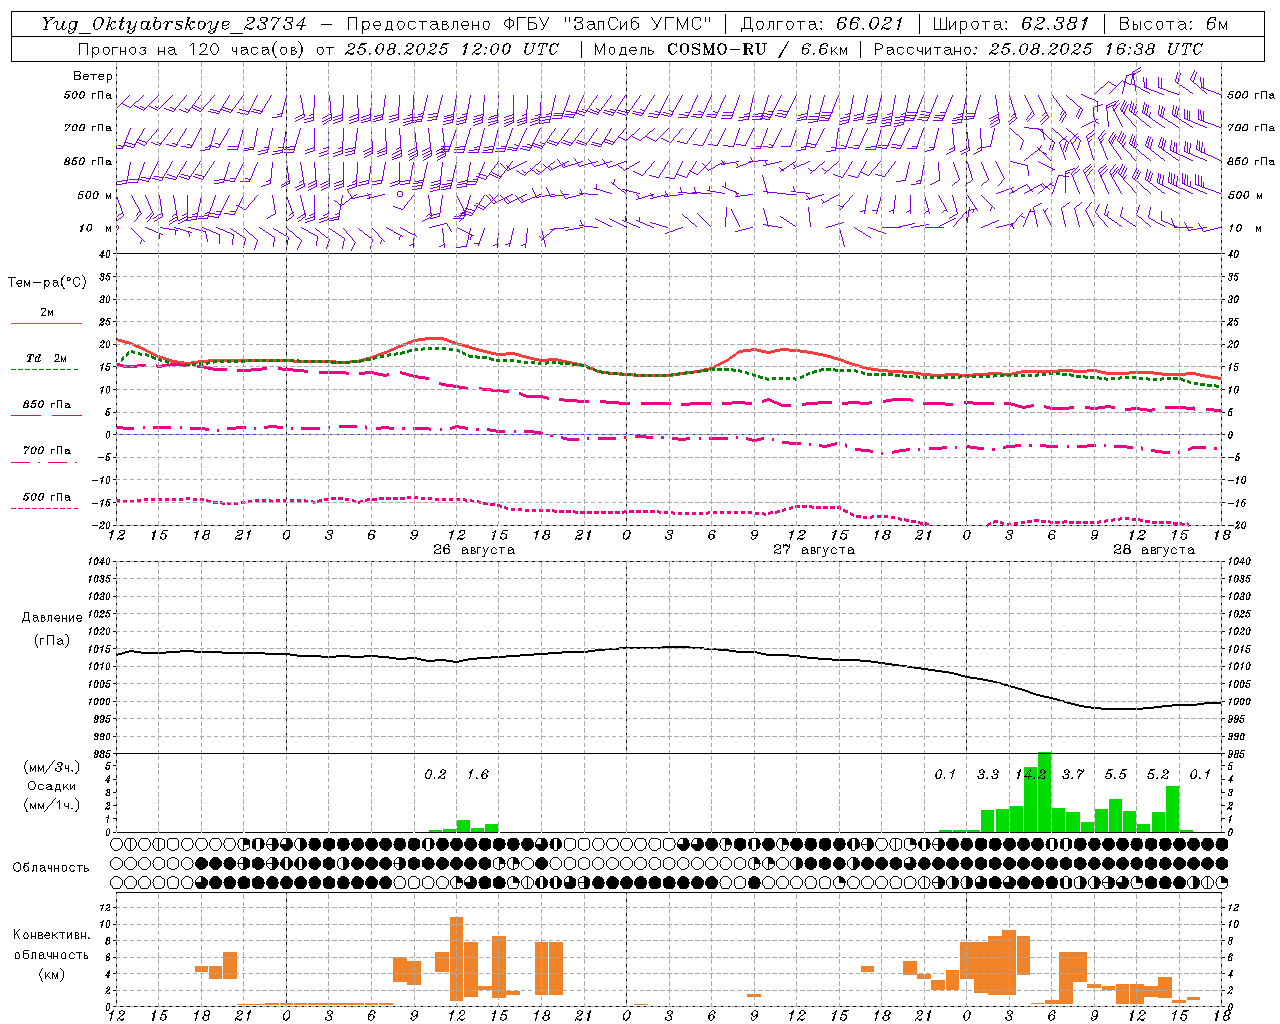The height and width of the screenshot is (1024, 1280).
Task: Click the 850 гПа temperature legend entry
Action: (47, 405)
